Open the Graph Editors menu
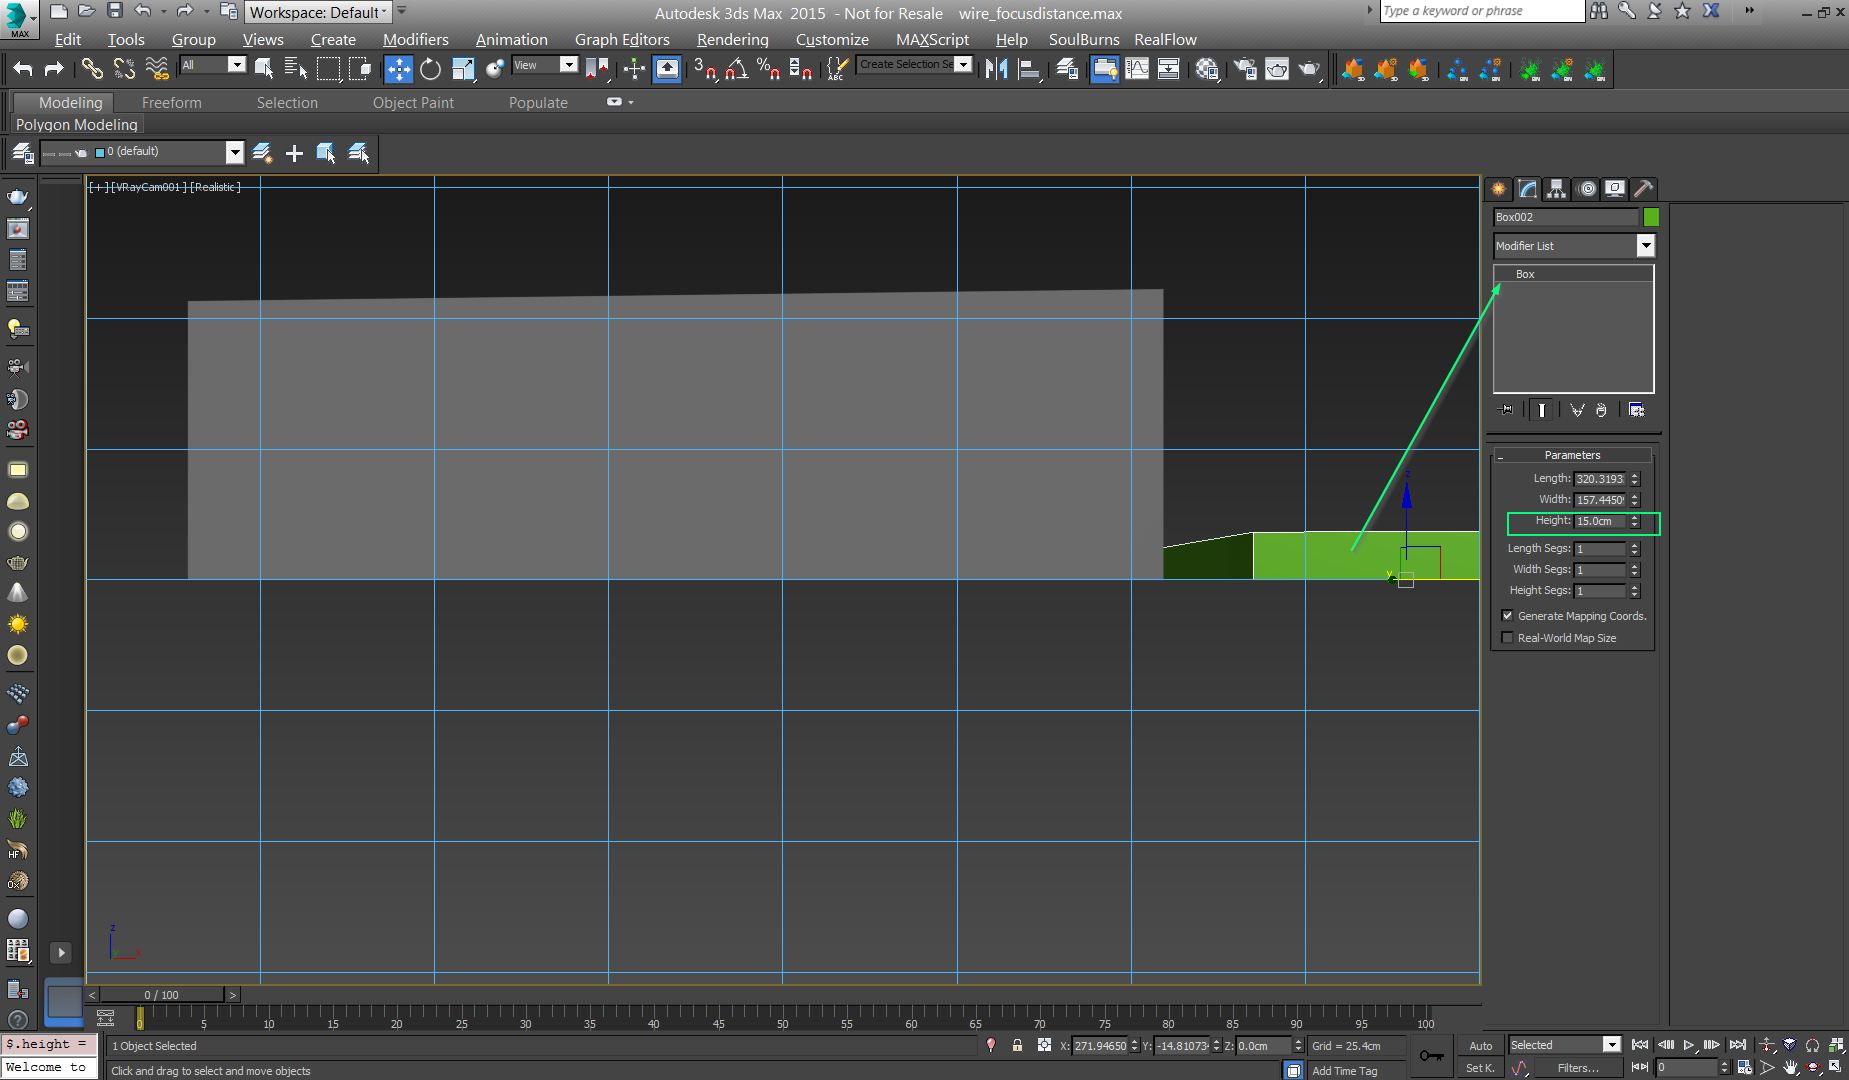The width and height of the screenshot is (1849, 1080). coord(622,39)
